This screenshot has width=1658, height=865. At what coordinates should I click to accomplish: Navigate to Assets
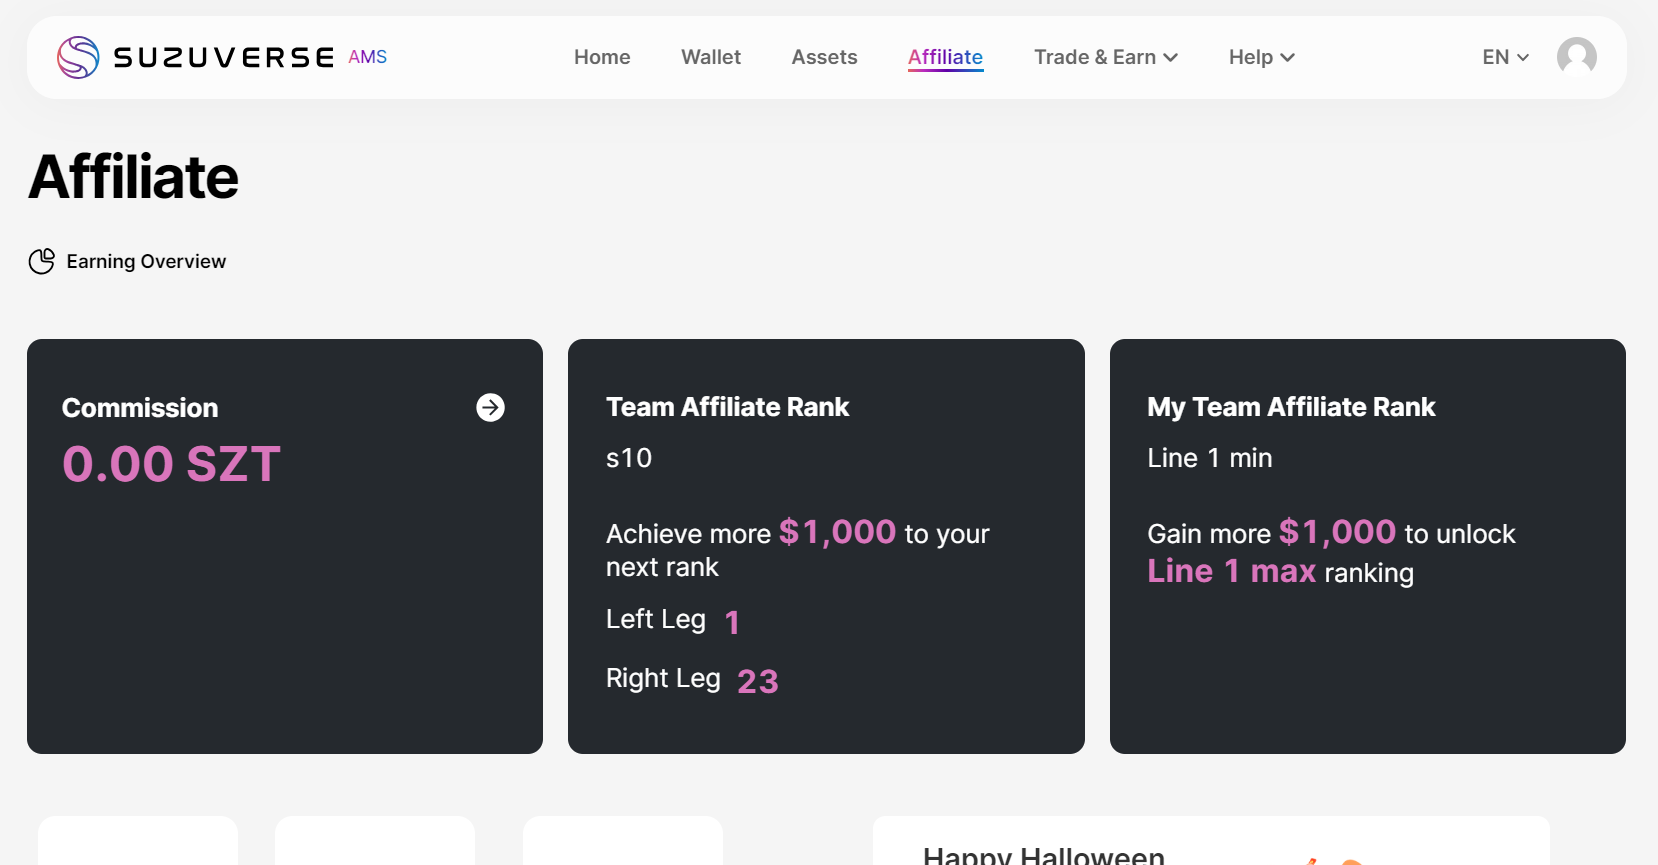[x=824, y=57]
